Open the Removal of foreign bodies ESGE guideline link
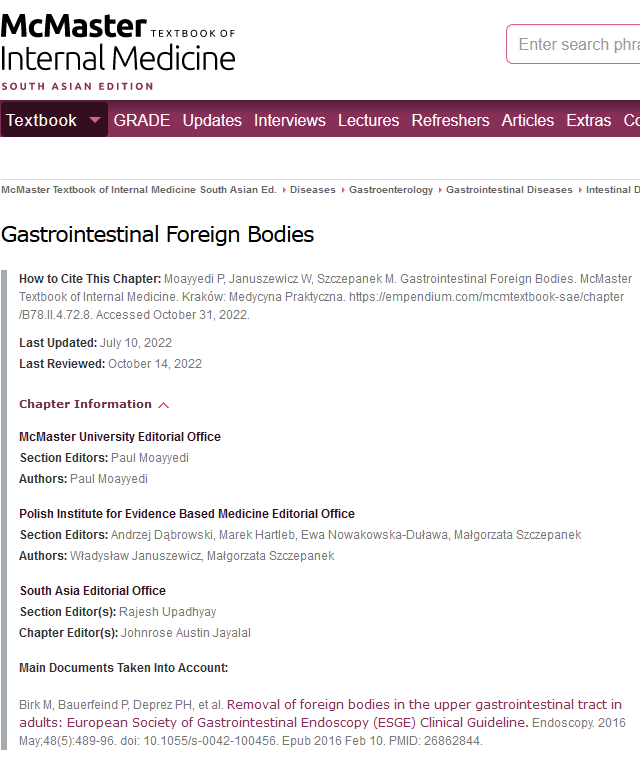 320,713
